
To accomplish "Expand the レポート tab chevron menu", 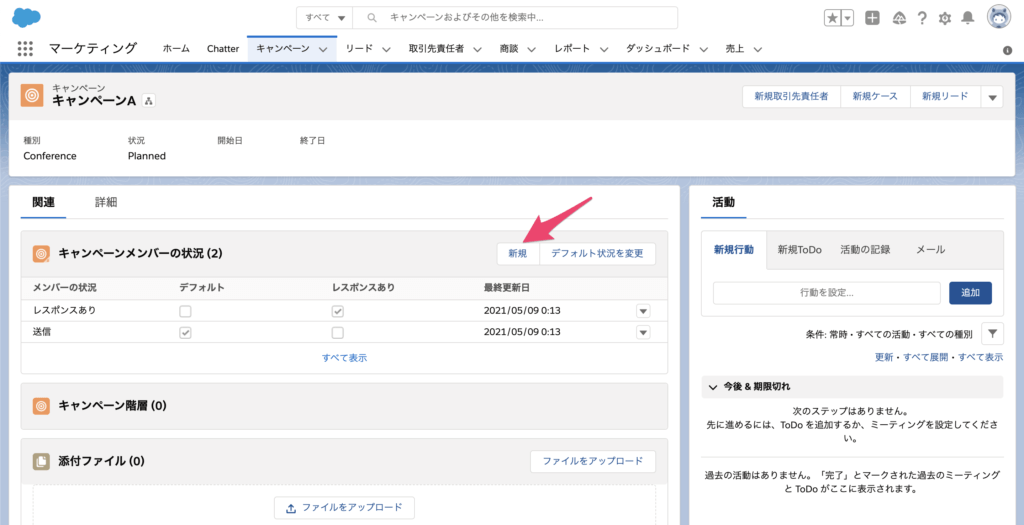I will click(x=603, y=49).
